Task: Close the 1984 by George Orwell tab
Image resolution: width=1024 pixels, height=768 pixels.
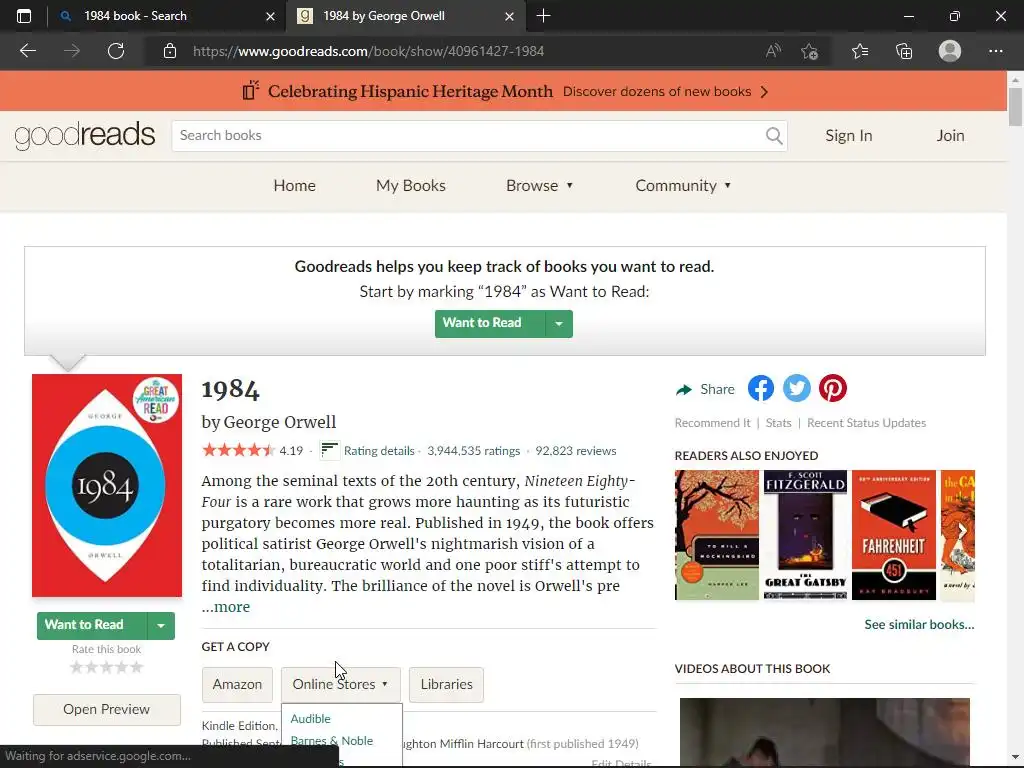Action: point(509,16)
